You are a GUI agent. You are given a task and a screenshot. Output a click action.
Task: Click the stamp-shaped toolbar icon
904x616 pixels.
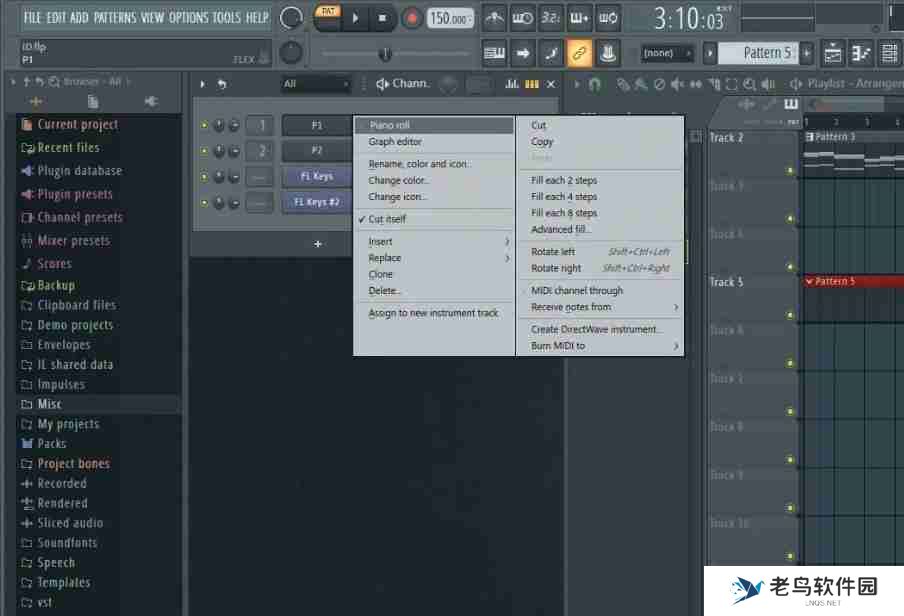pos(608,54)
